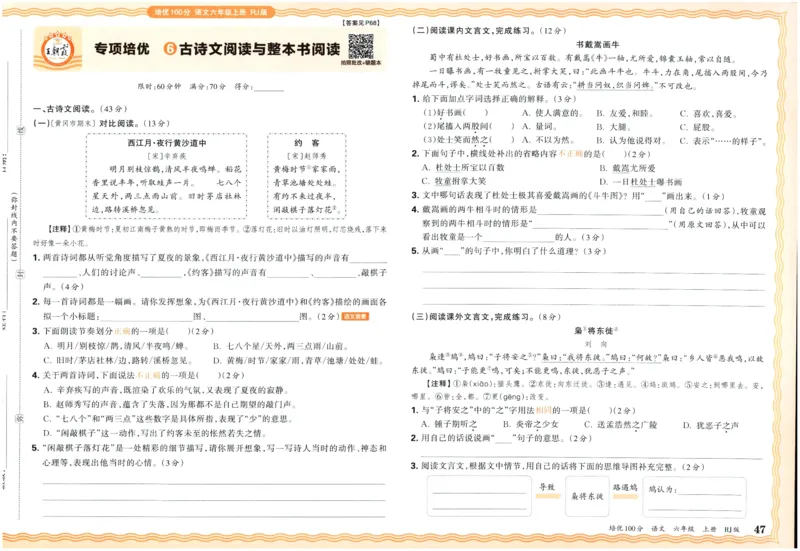Click the author line "[宋]辛弃疾"
Screen dimensions: 800x551
pyautogui.click(x=167, y=156)
